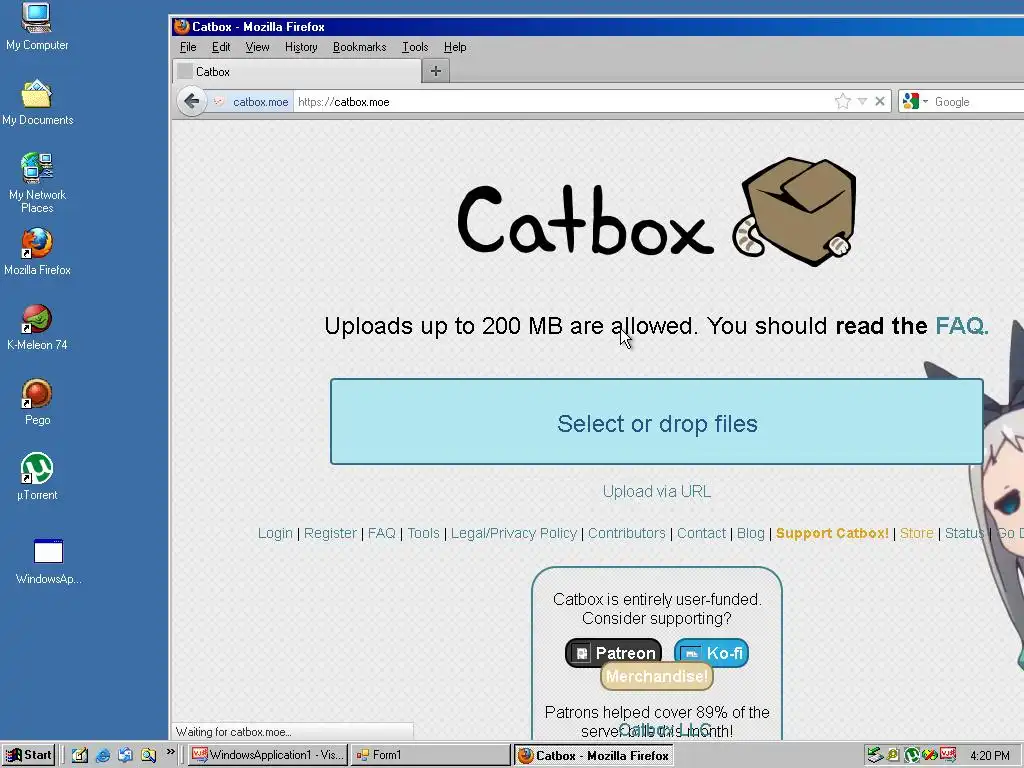Click the Store link
Screen dimensions: 1024x768
coord(916,533)
